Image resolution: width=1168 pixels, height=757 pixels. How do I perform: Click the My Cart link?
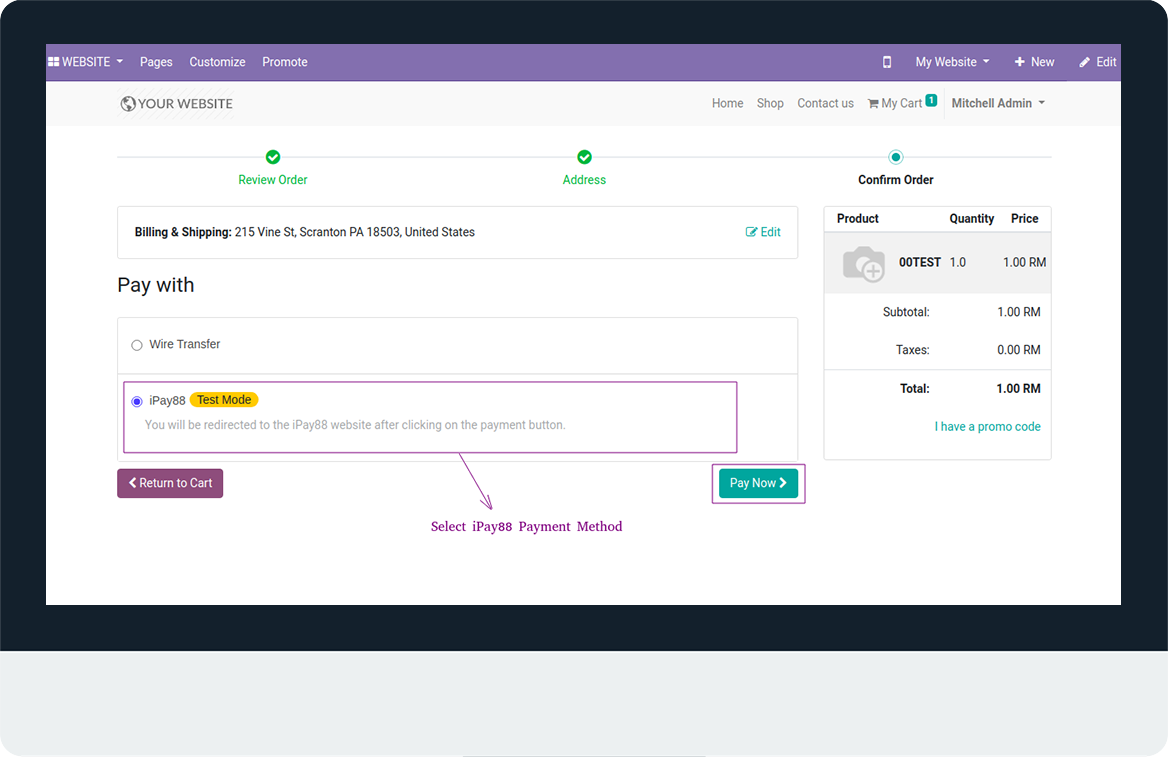coord(901,104)
